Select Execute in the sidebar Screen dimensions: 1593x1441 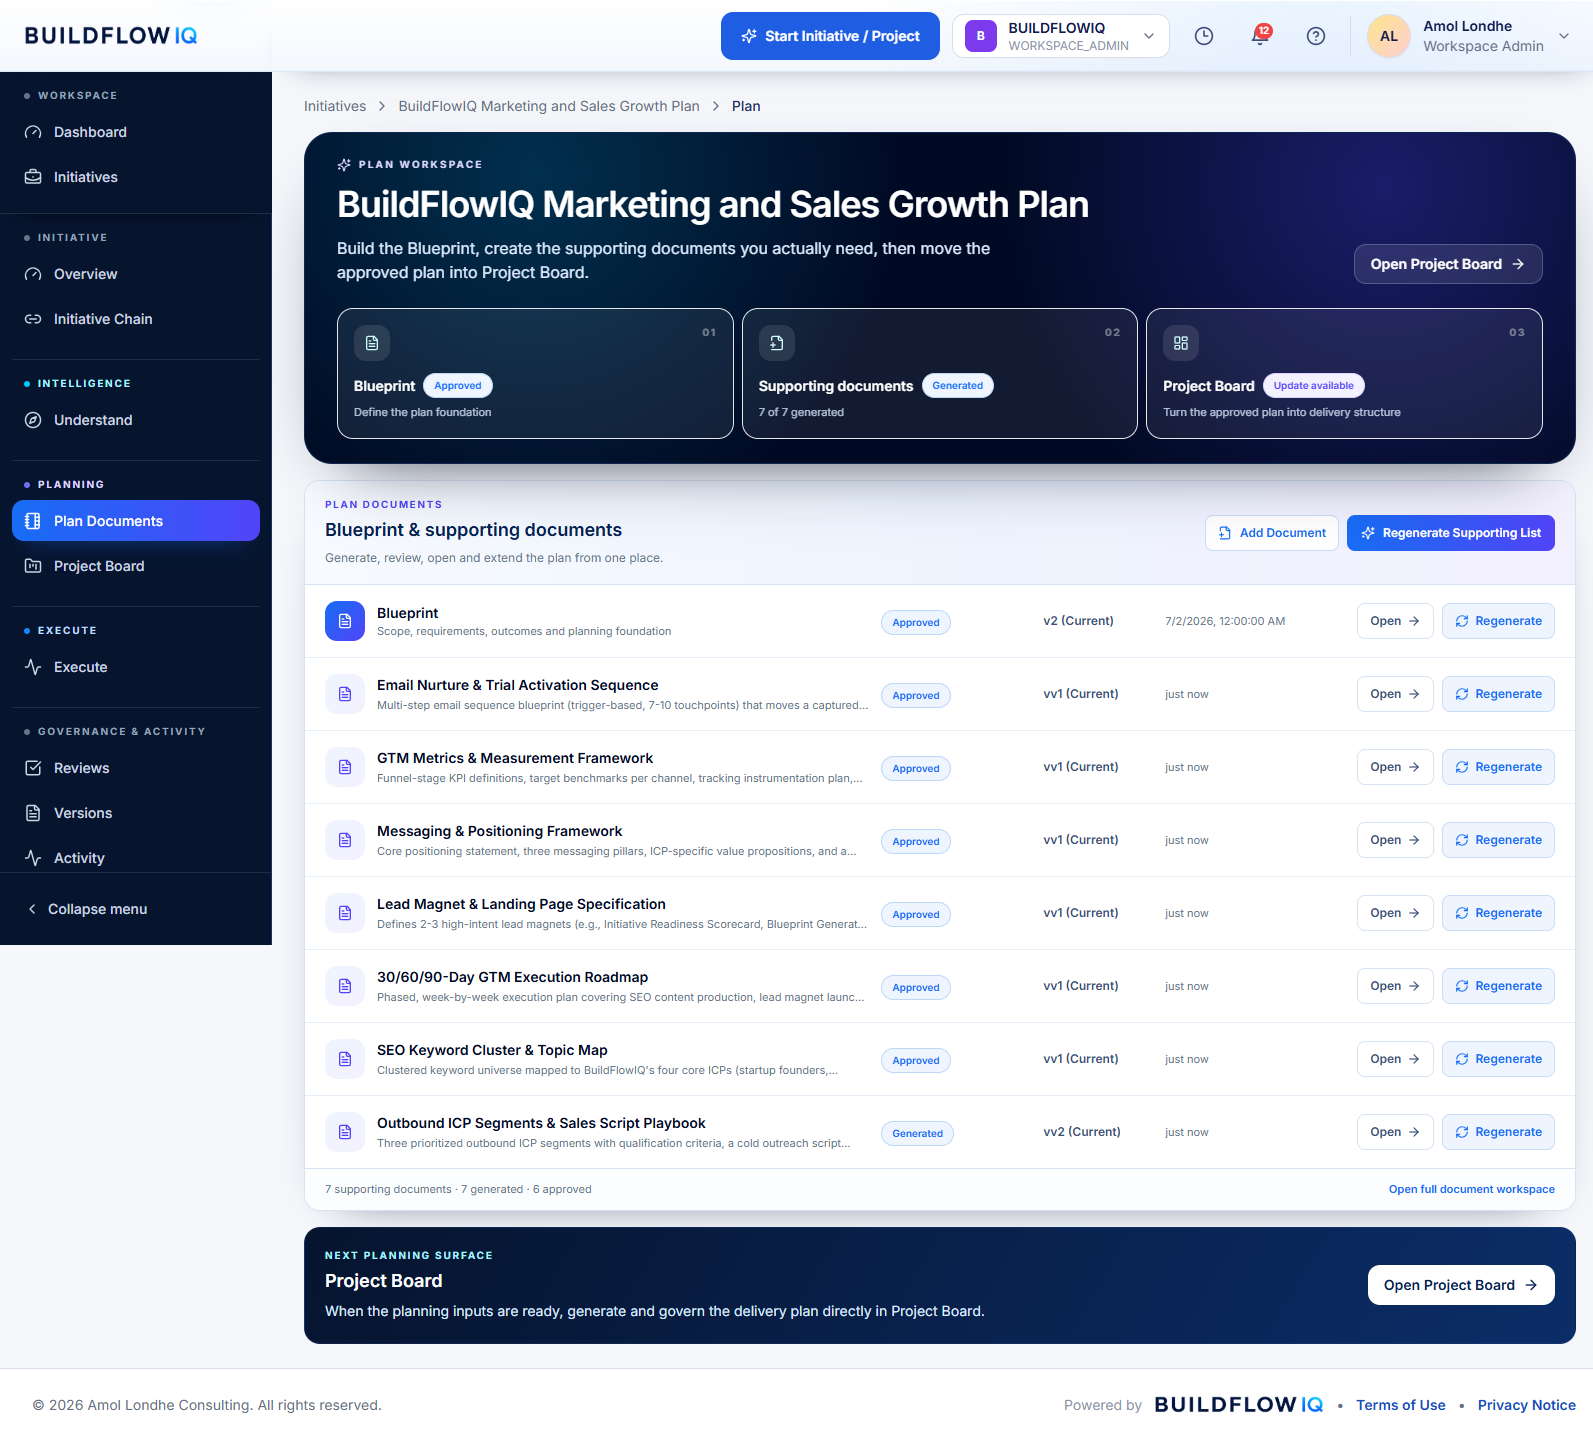(136, 667)
